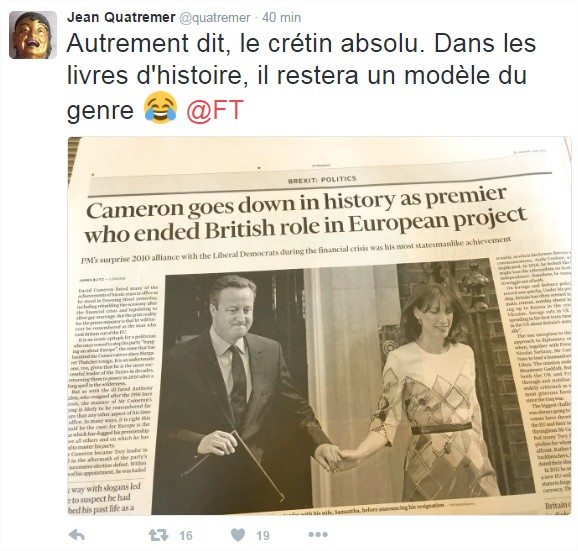Open the @quatremer handle link
Image resolution: width=578 pixels, height=551 pixels.
click(x=215, y=18)
